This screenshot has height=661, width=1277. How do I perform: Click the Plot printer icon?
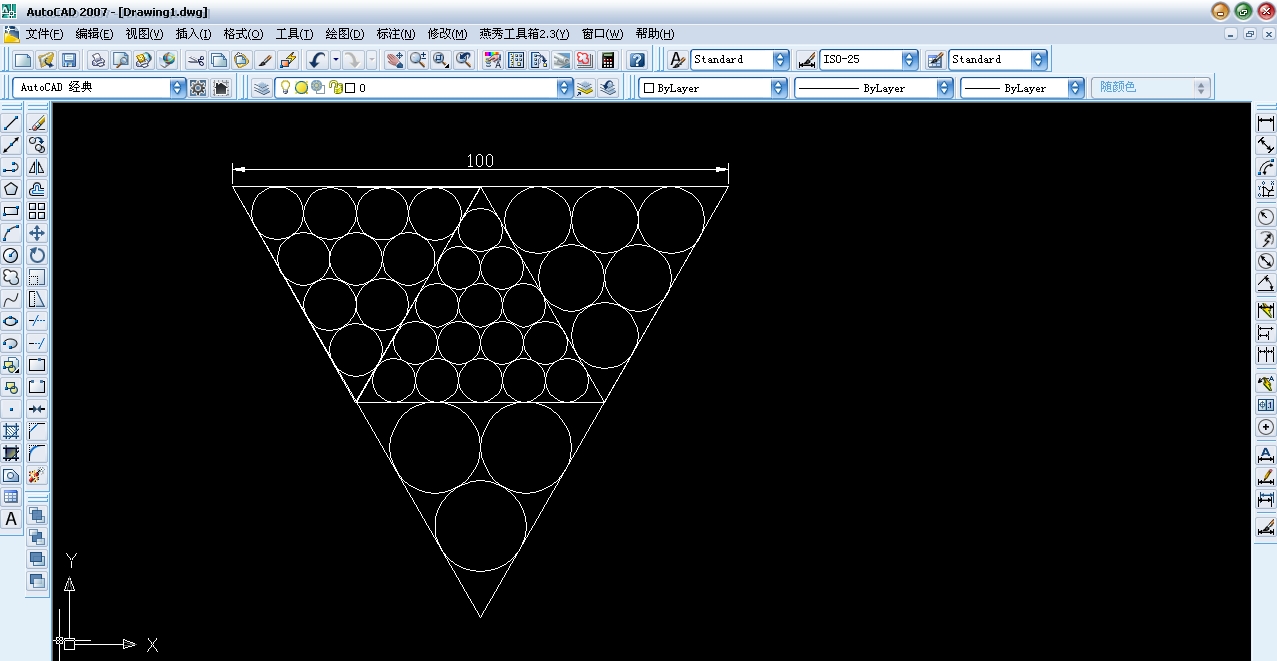pyautogui.click(x=97, y=60)
